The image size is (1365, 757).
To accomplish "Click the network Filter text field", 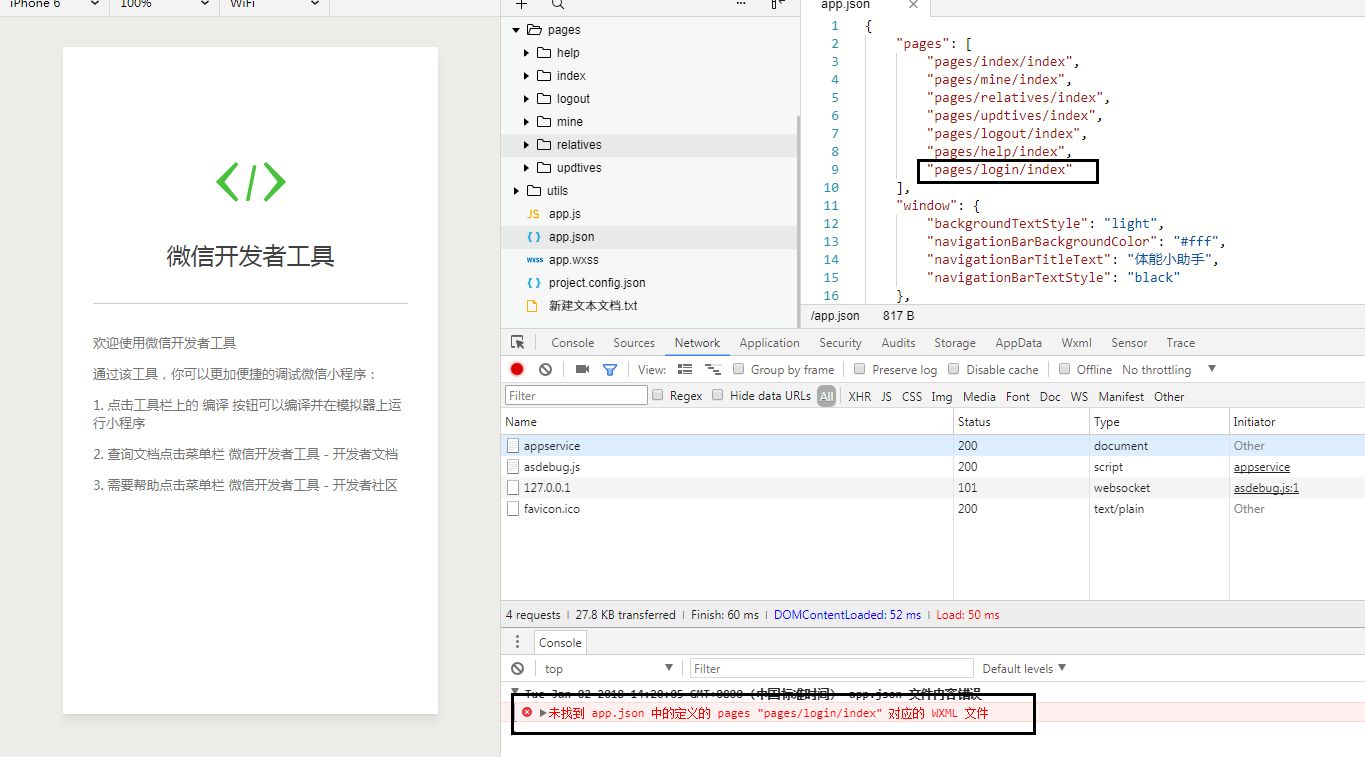I will 576,395.
